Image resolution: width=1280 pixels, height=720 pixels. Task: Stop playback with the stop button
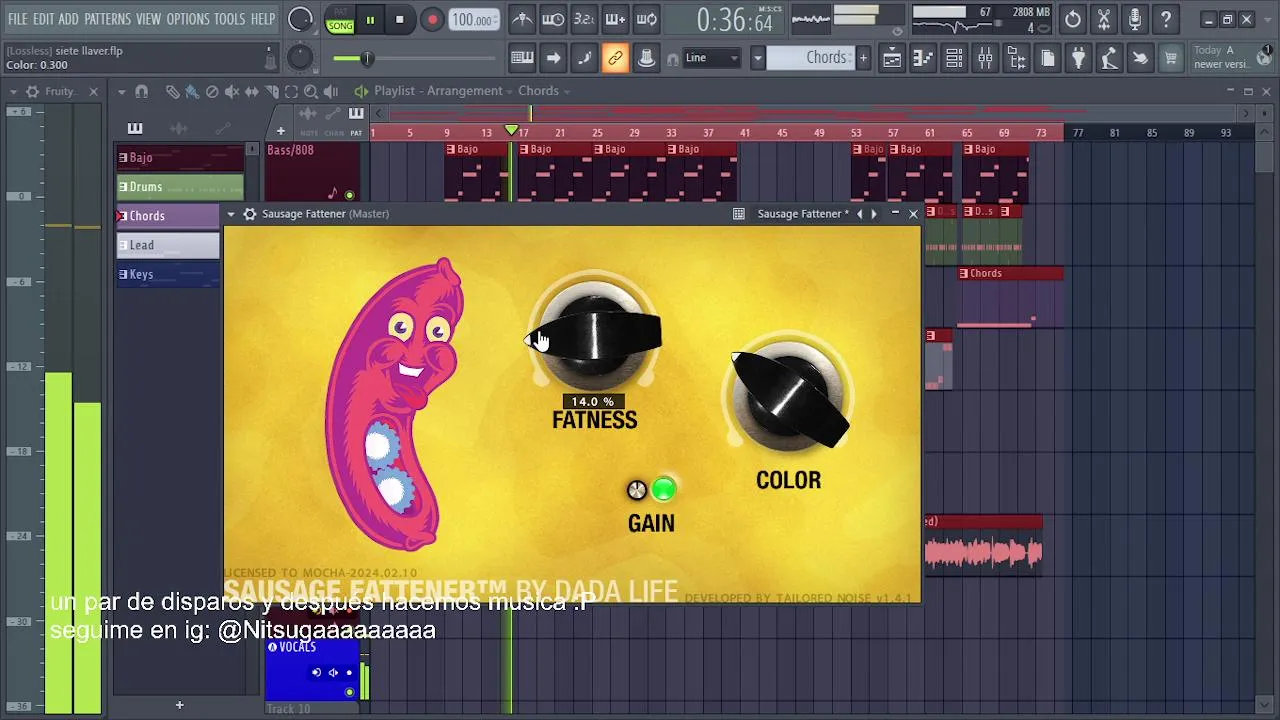pos(400,20)
